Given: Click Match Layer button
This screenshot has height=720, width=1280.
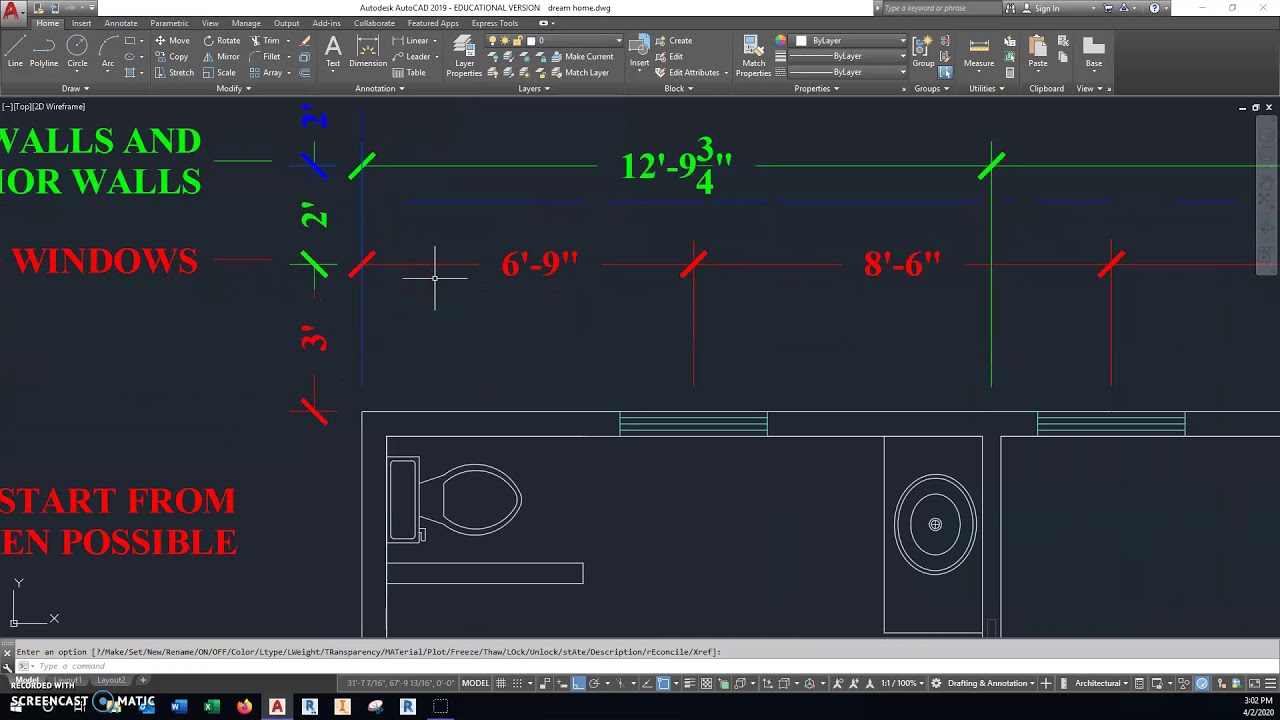Looking at the screenshot, I should click(x=578, y=73).
